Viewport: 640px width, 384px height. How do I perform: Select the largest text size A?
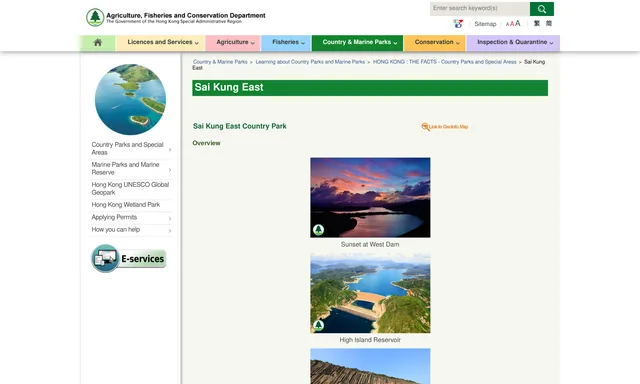(x=518, y=24)
